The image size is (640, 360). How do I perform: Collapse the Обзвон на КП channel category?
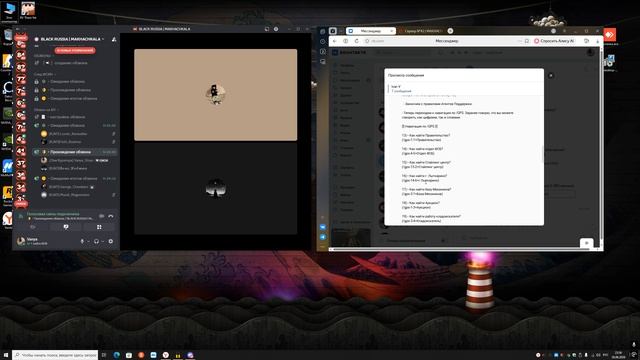(45, 110)
